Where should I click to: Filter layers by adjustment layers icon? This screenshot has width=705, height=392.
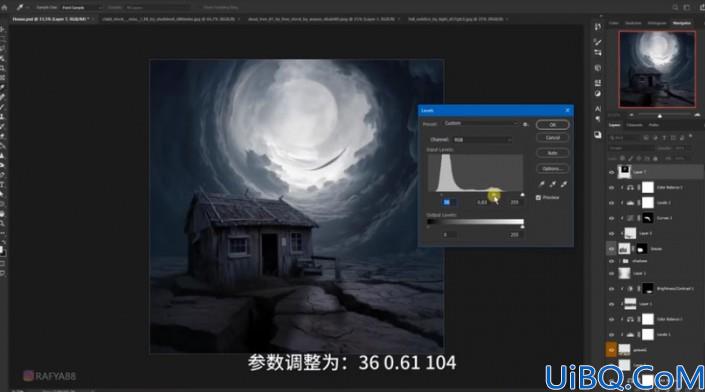pos(655,138)
